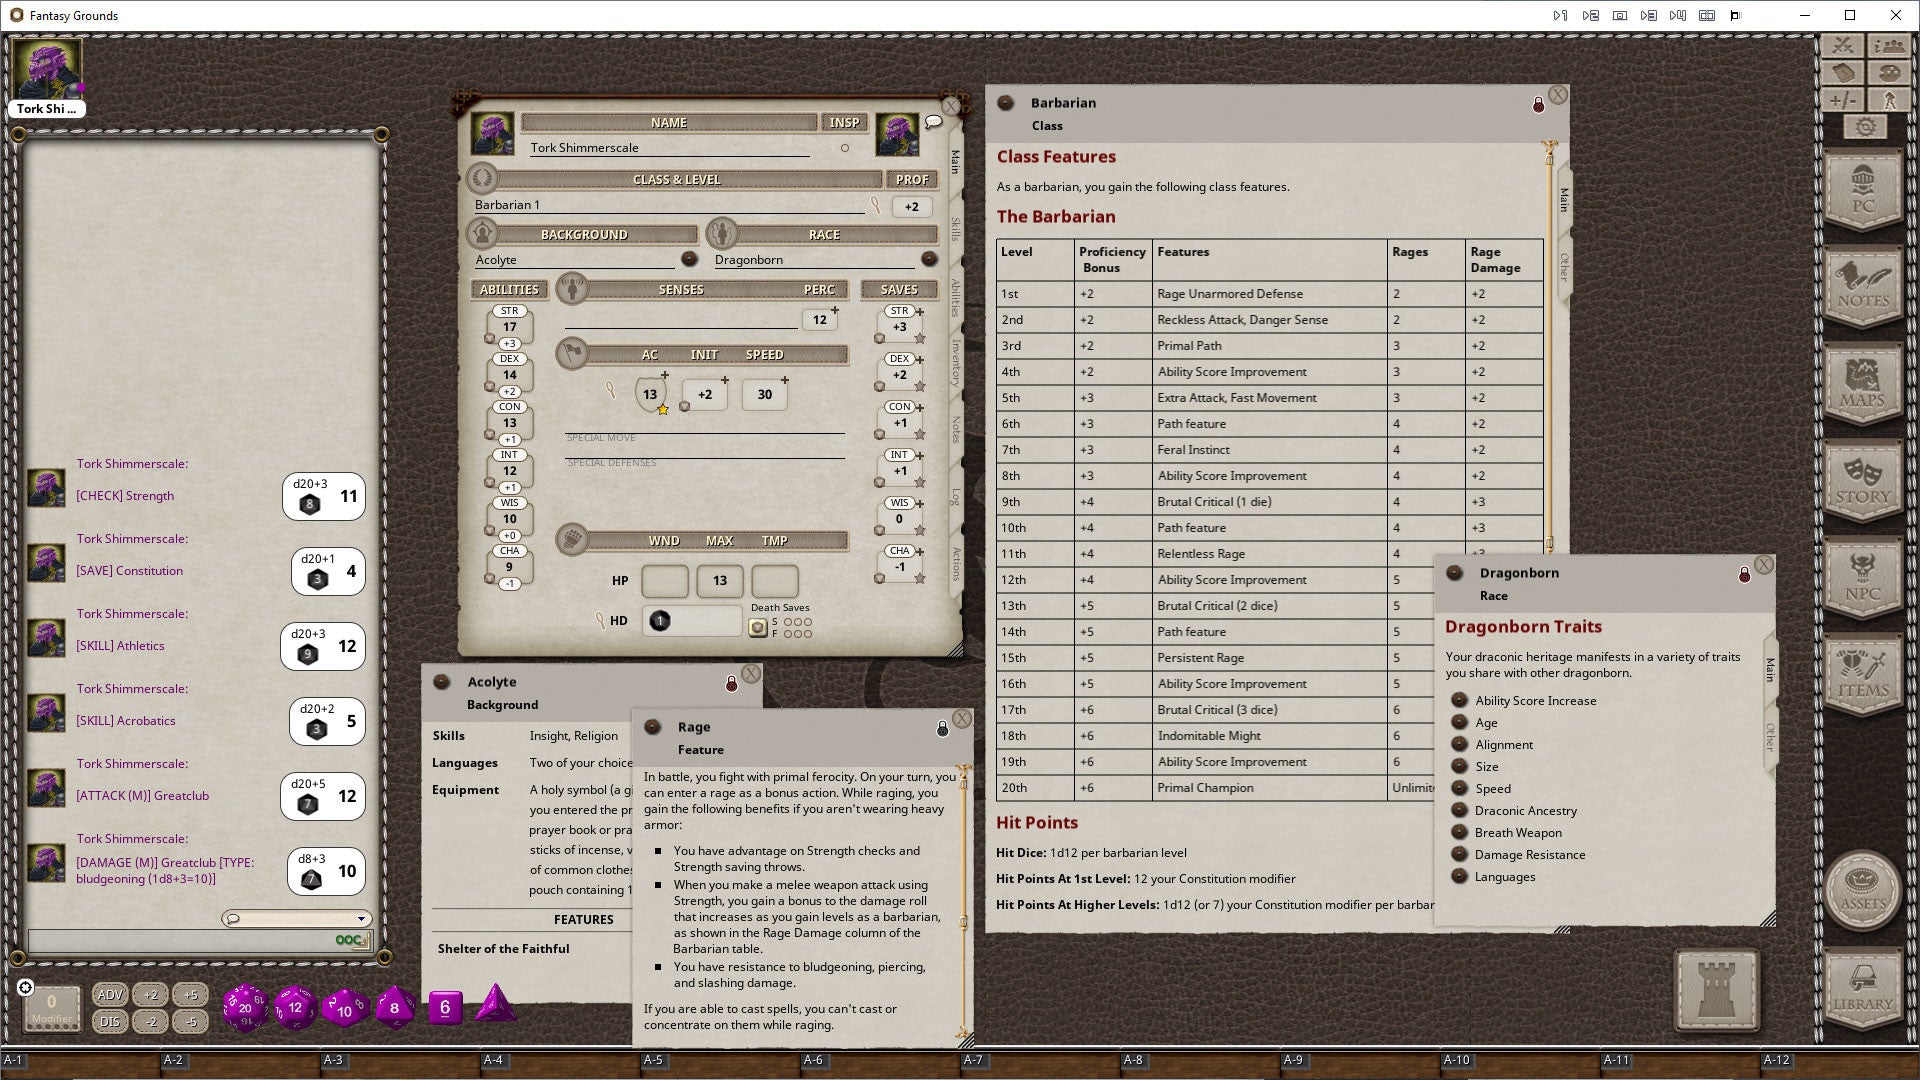The height and width of the screenshot is (1080, 1920).
Task: Roll the purple d20 die
Action: pos(245,1008)
